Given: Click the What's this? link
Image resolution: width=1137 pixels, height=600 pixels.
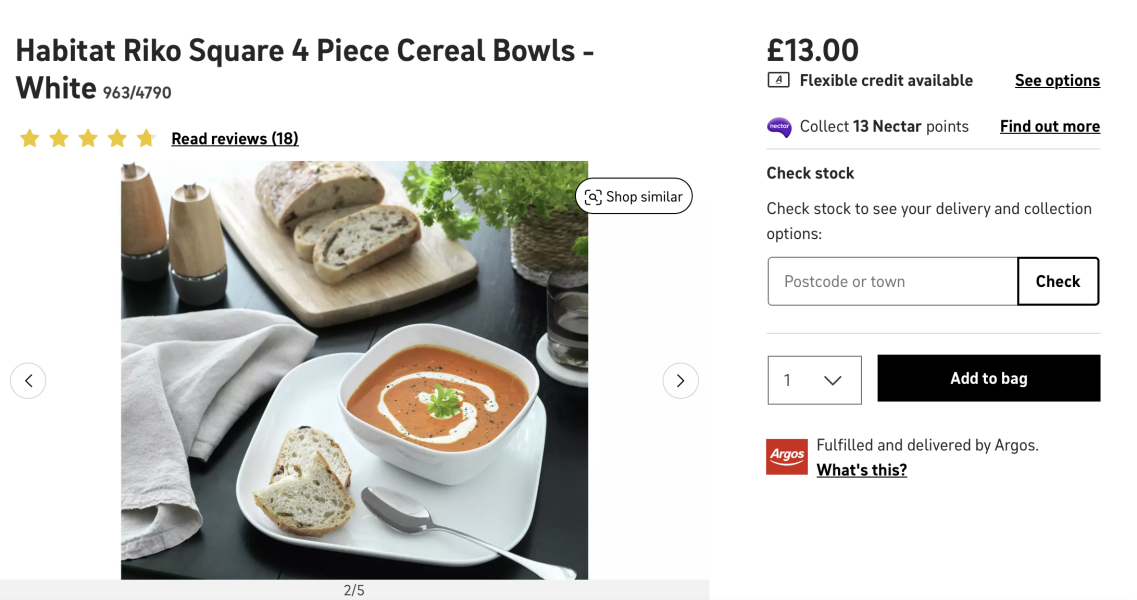Looking at the screenshot, I should [861, 469].
